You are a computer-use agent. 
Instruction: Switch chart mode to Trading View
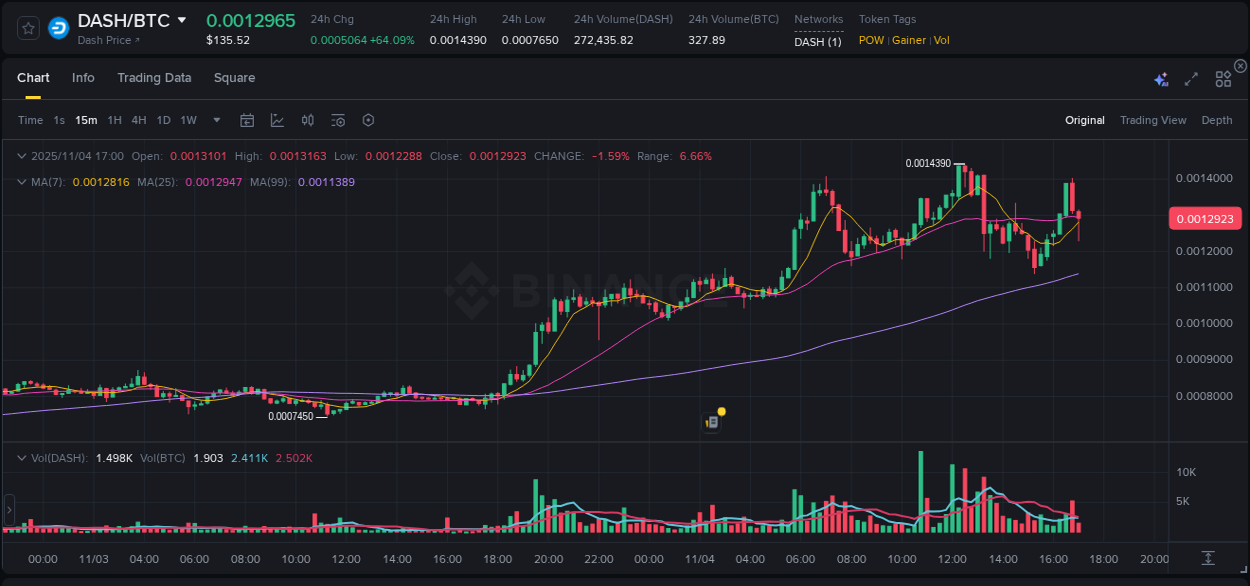(1153, 120)
